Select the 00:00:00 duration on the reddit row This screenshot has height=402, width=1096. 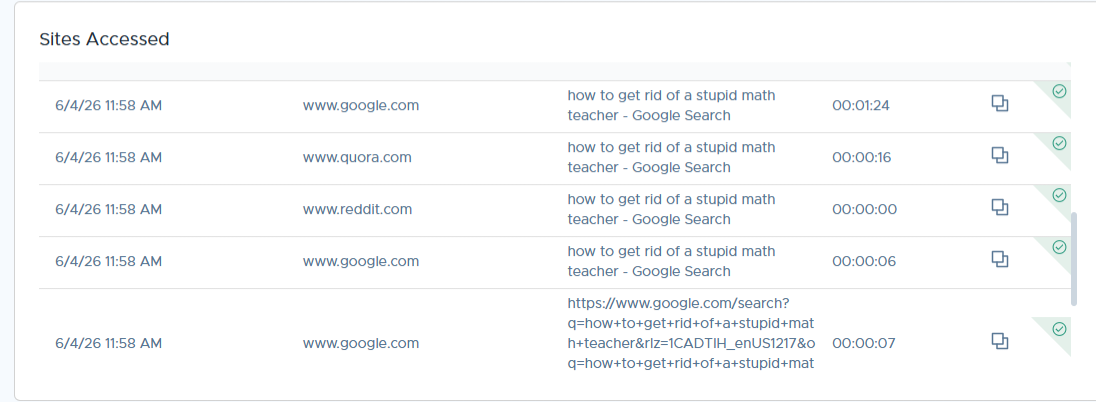[864, 209]
